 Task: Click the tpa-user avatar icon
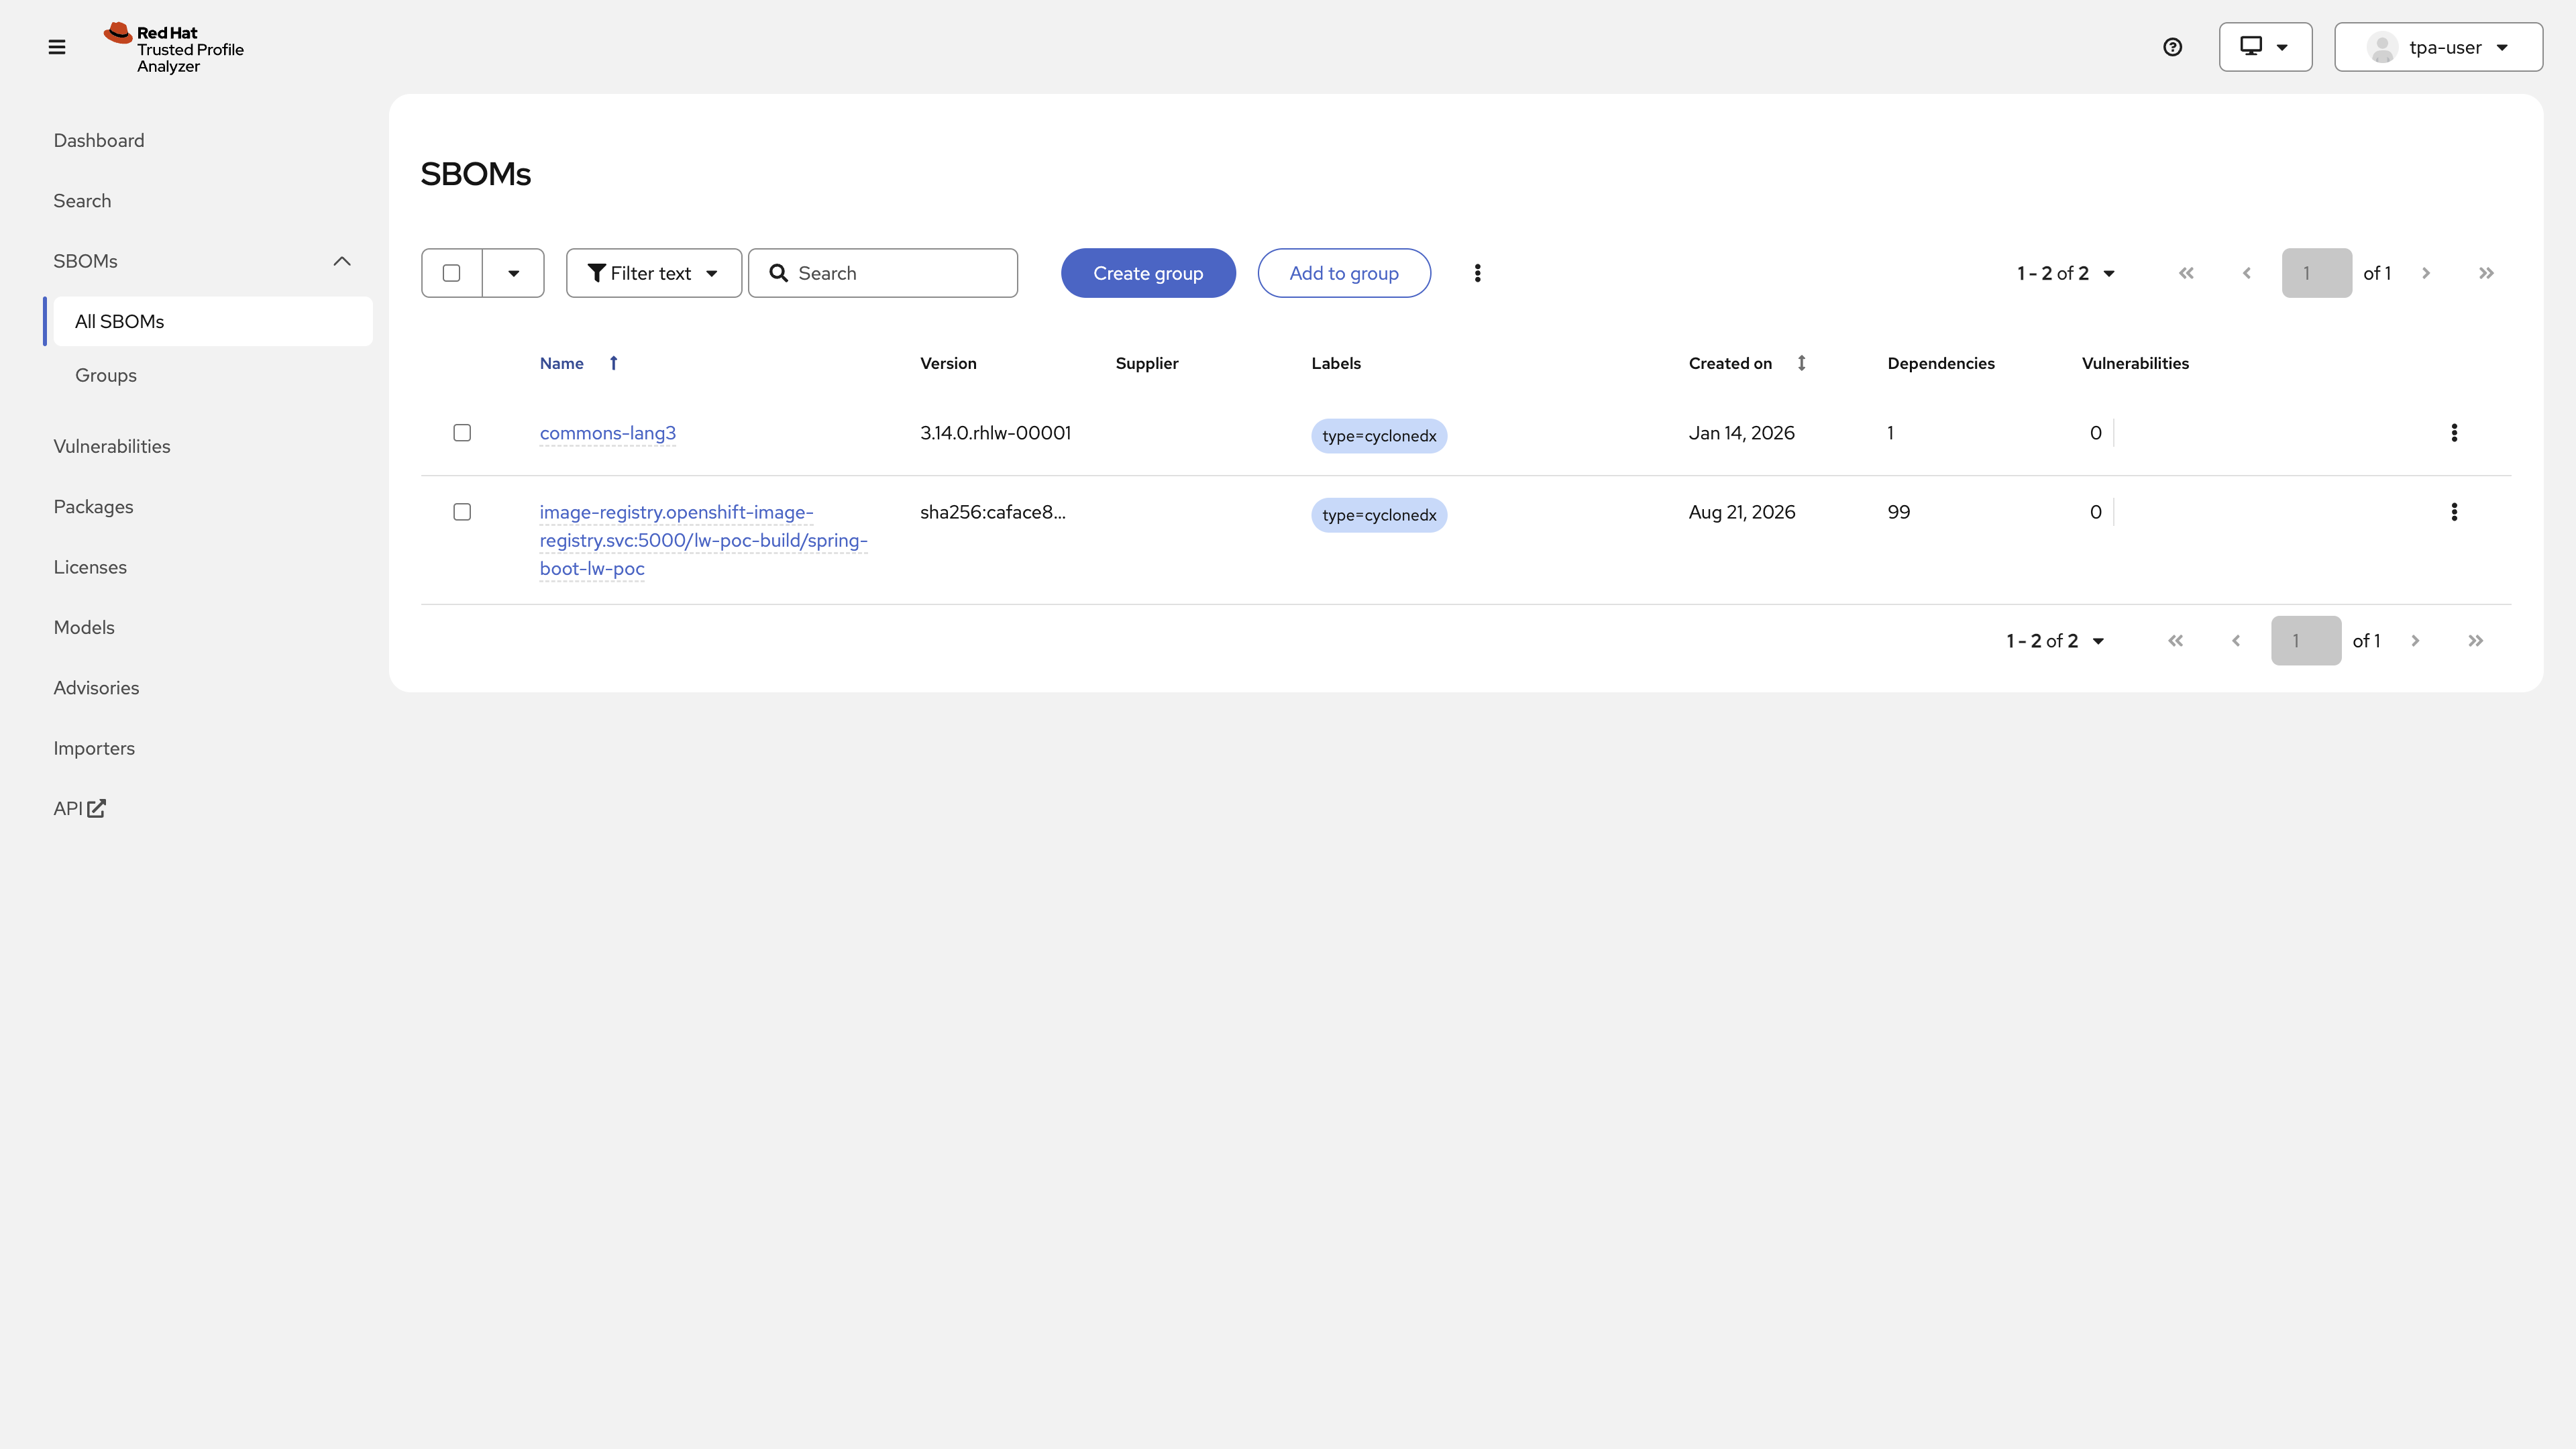[2382, 47]
